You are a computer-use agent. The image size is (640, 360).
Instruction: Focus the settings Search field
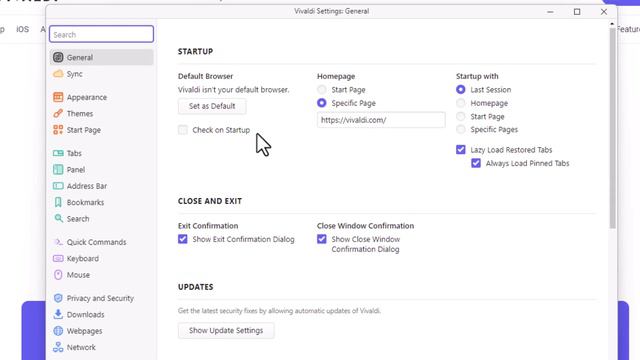pos(102,34)
